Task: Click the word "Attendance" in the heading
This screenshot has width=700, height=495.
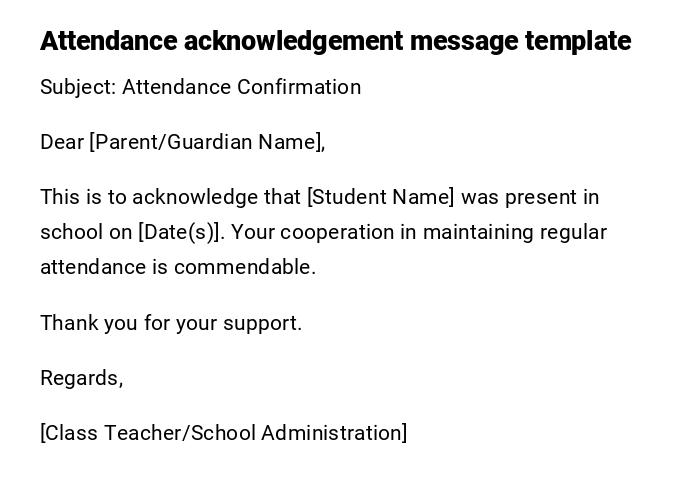Action: [108, 41]
